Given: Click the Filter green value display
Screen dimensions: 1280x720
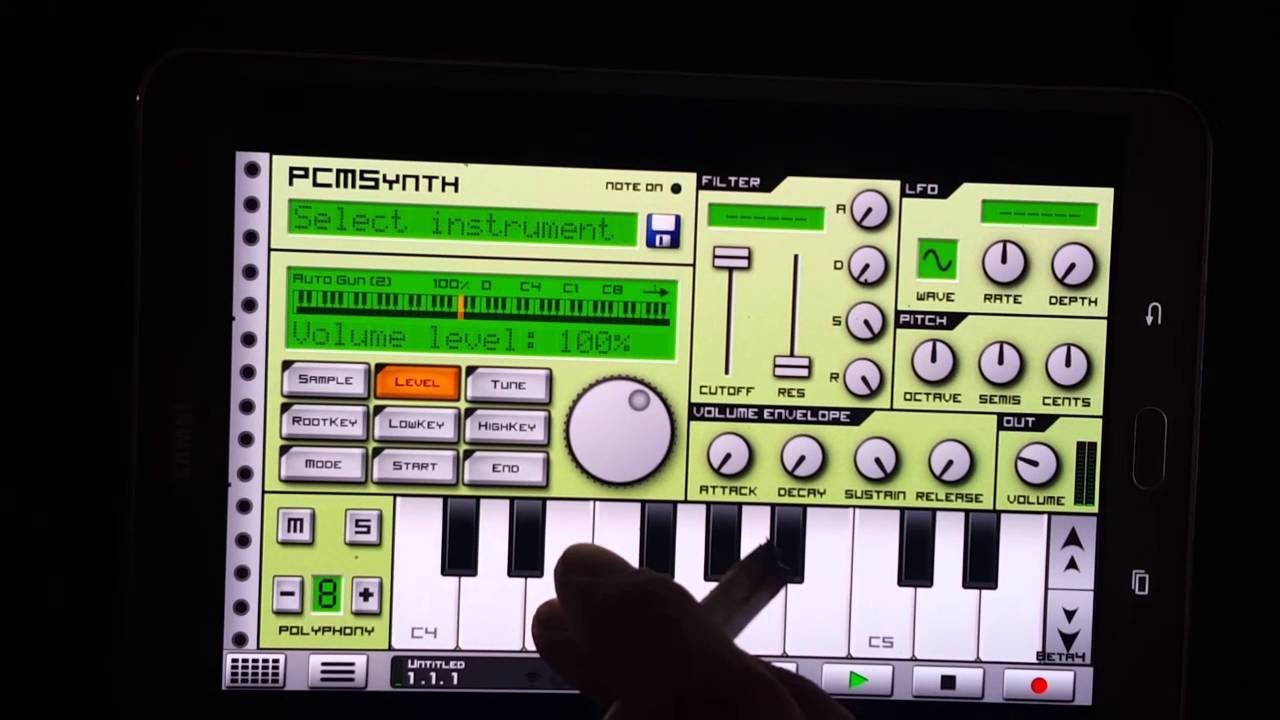Looking at the screenshot, I should [766, 217].
